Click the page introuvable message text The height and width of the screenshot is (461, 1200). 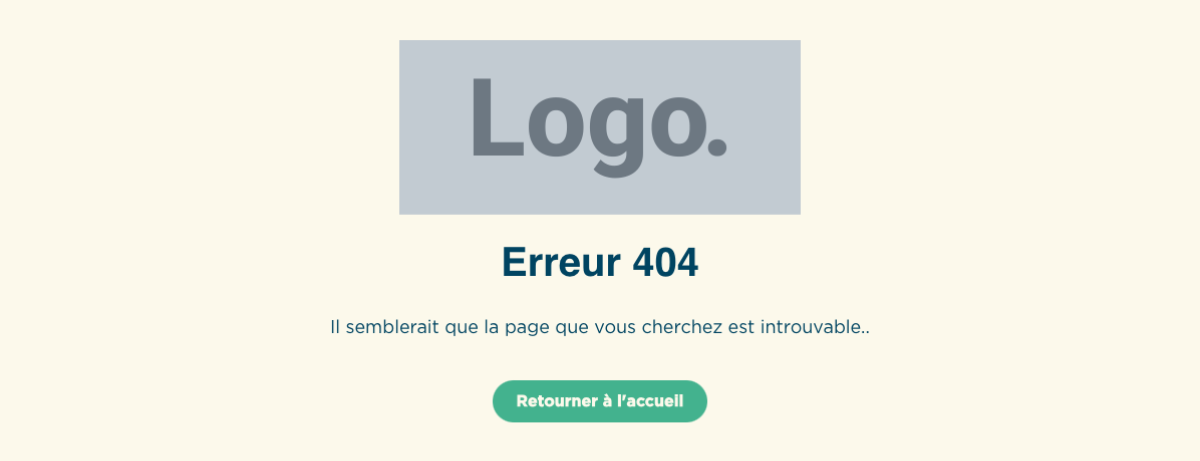tap(600, 327)
